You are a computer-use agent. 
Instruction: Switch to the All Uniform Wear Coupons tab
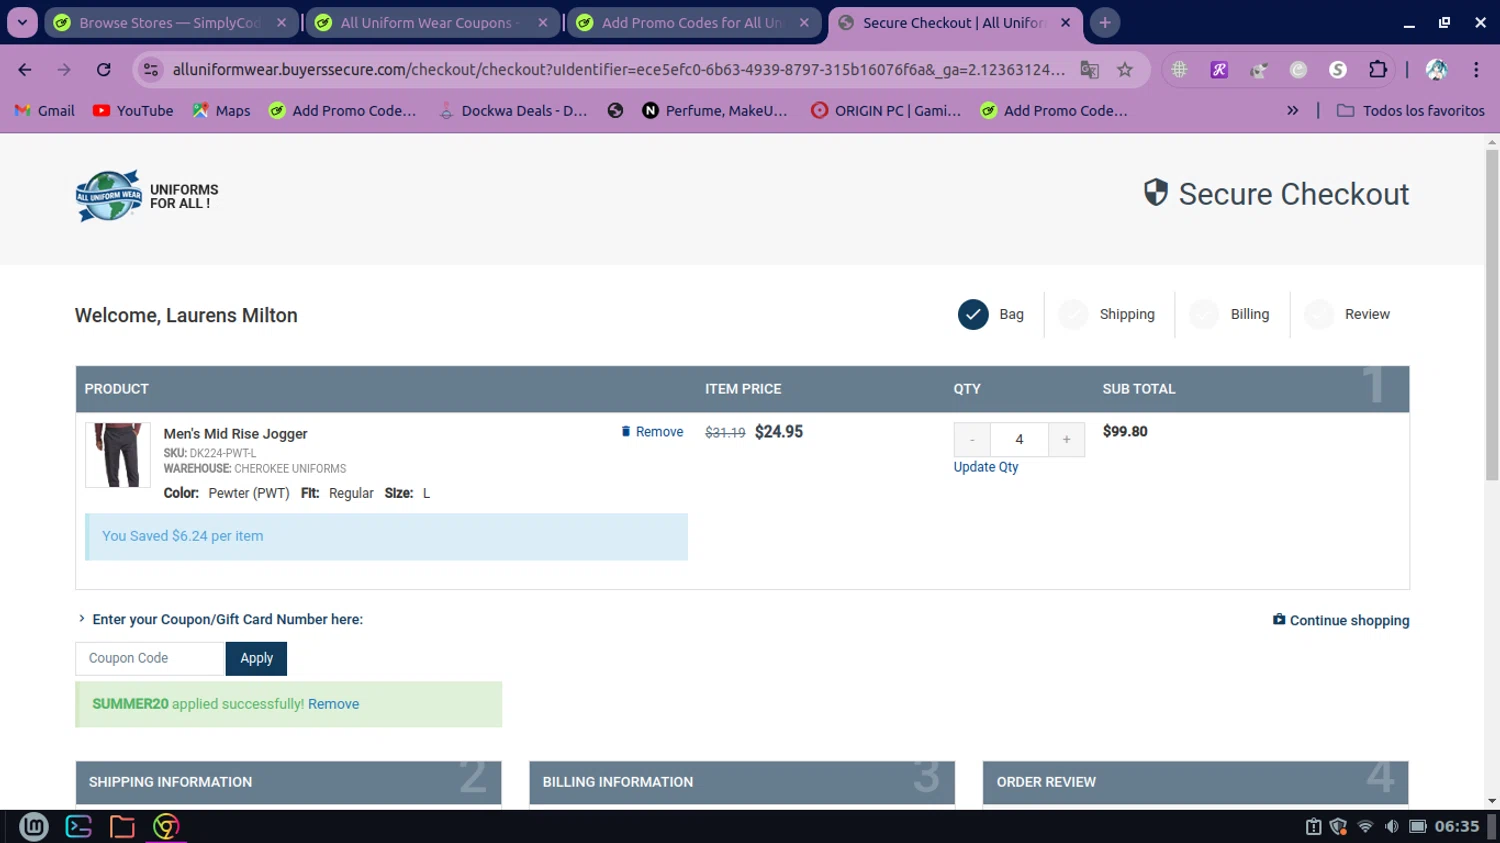(x=432, y=22)
